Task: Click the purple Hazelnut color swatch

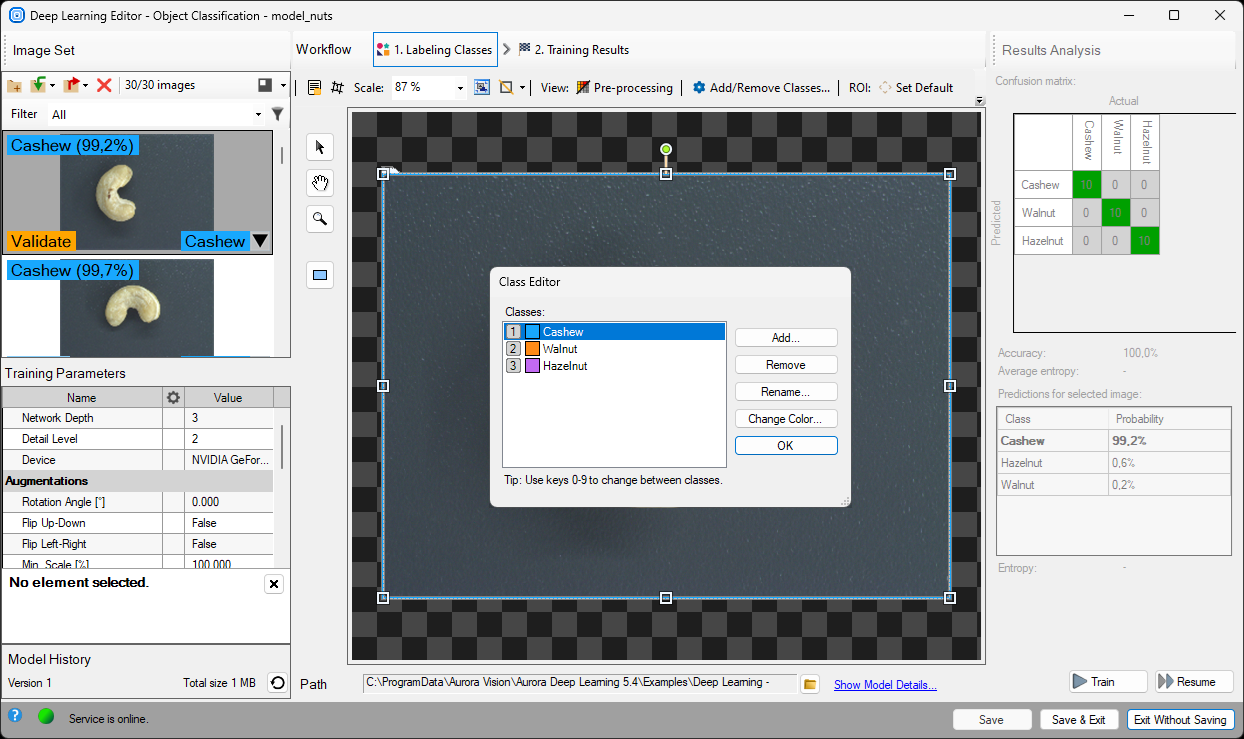Action: (x=532, y=366)
